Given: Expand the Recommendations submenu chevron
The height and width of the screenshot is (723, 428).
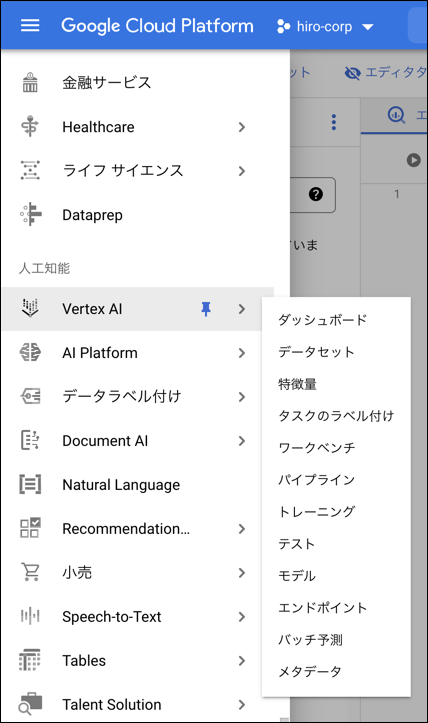Looking at the screenshot, I should point(242,529).
